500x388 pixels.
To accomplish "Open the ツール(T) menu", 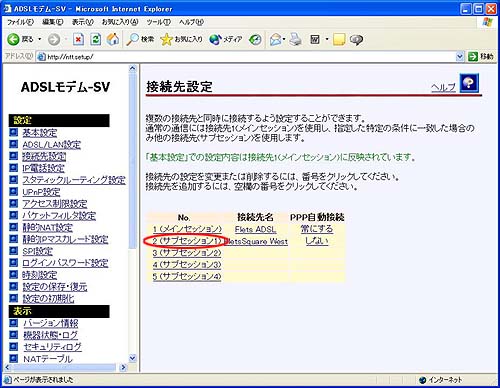I will tap(158, 22).
